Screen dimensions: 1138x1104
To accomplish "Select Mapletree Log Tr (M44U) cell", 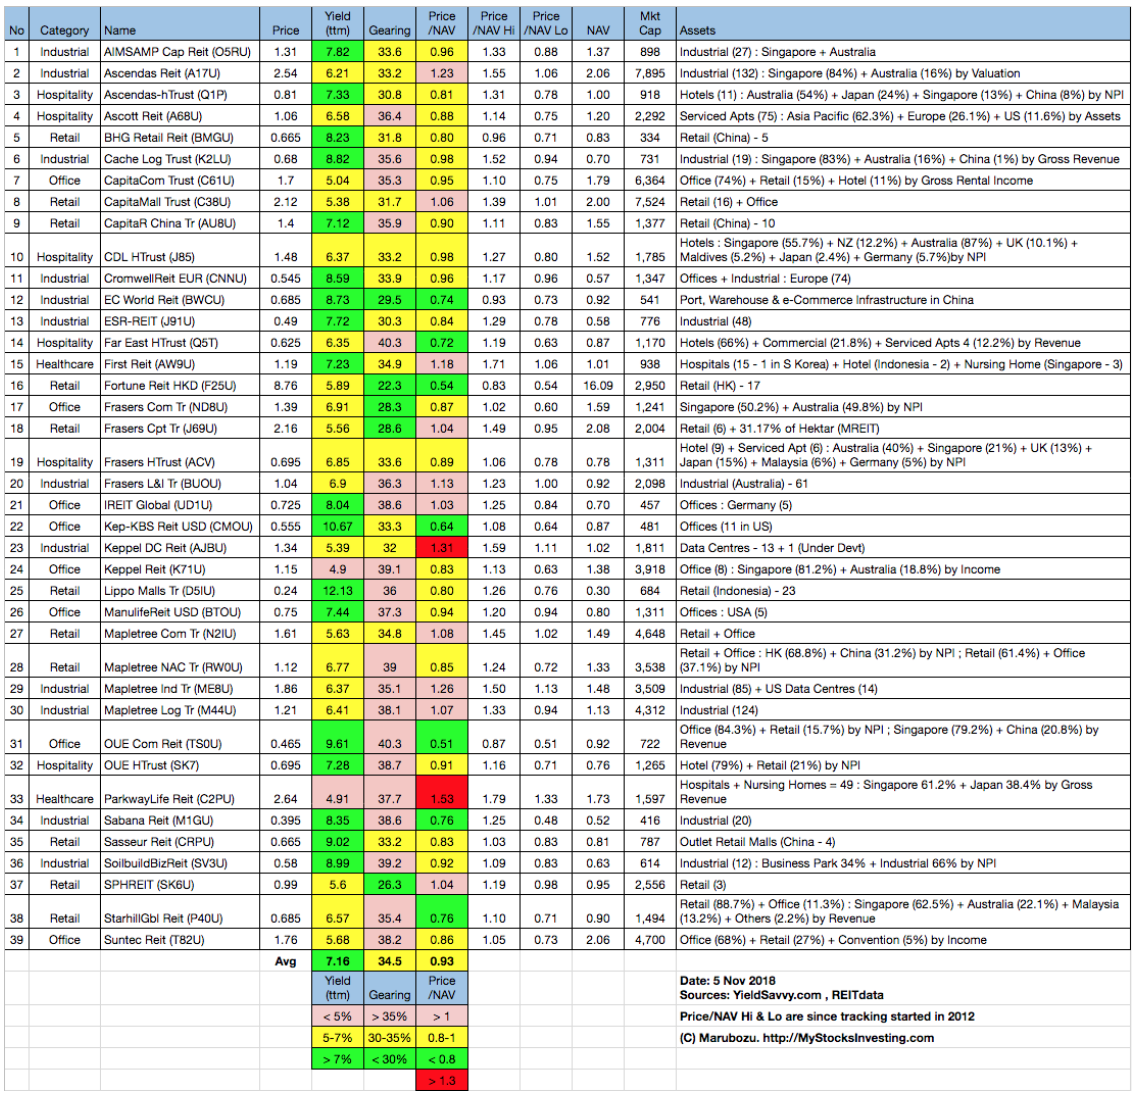I will [180, 710].
